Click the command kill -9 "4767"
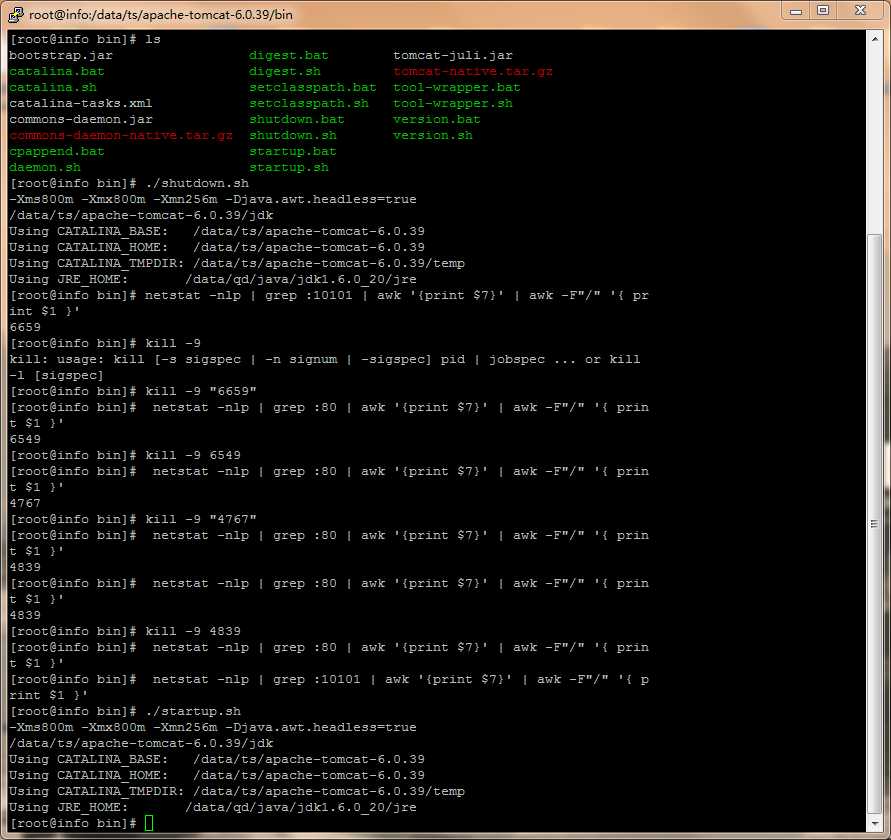Screen dimensions: 891x840 201,519
